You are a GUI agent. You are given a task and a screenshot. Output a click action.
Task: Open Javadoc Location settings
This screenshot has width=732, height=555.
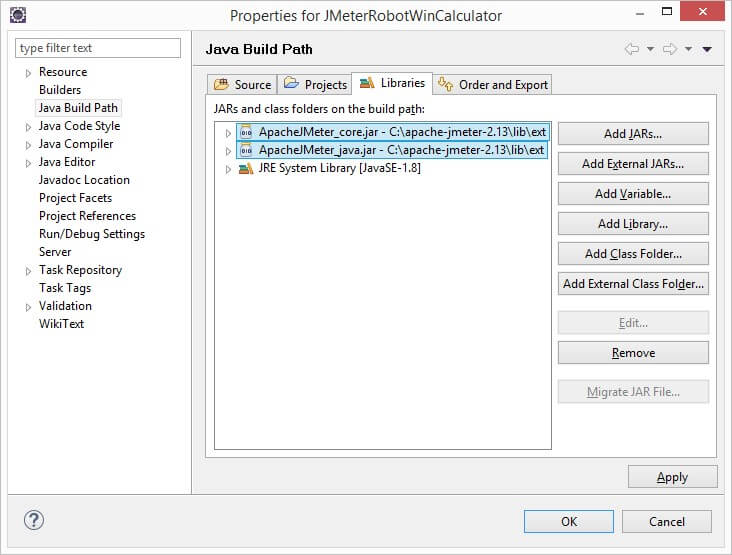(84, 180)
